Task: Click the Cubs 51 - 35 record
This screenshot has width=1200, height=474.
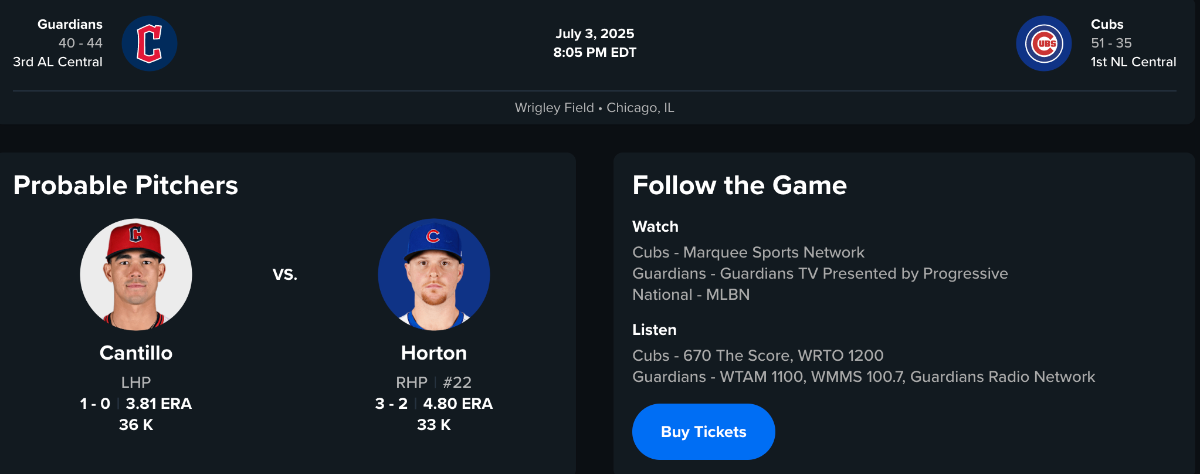Action: tap(1113, 43)
